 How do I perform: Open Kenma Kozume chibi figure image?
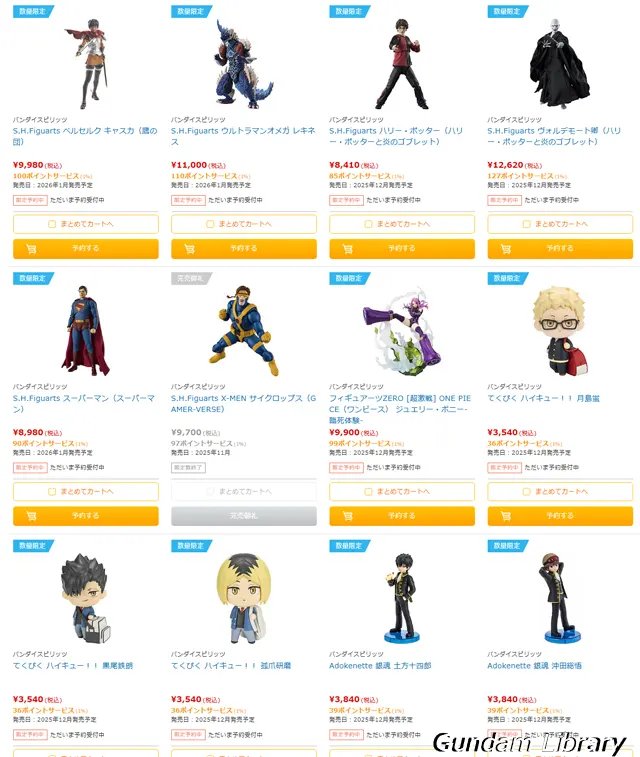[x=244, y=598]
